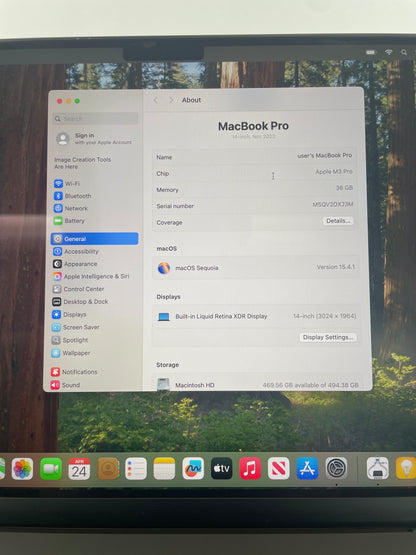Open Desktop & Dock settings
This screenshot has height=555, width=416.
(80, 302)
